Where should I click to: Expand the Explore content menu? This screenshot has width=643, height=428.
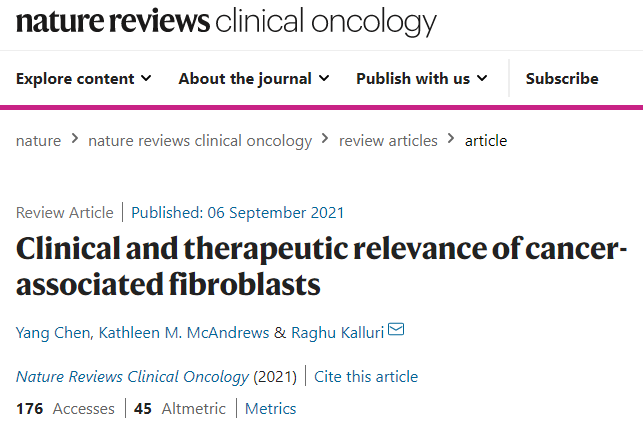pyautogui.click(x=84, y=78)
